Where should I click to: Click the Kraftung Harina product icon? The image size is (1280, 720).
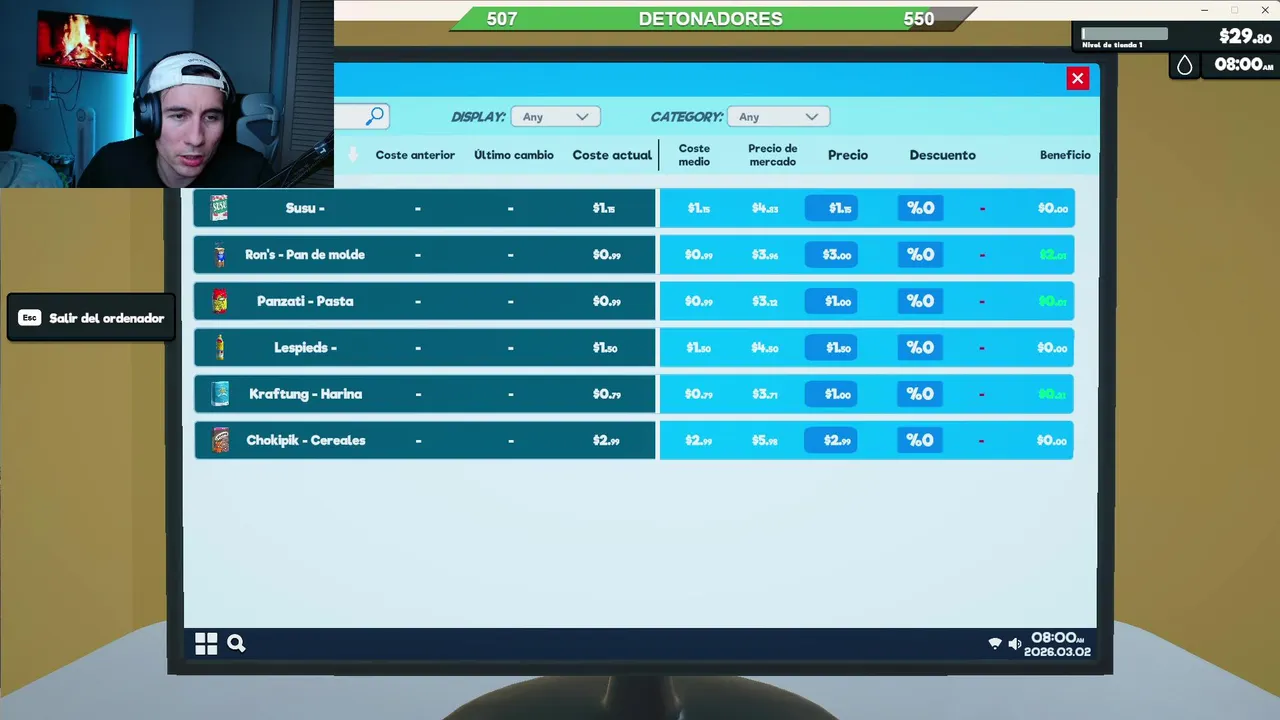pyautogui.click(x=220, y=394)
